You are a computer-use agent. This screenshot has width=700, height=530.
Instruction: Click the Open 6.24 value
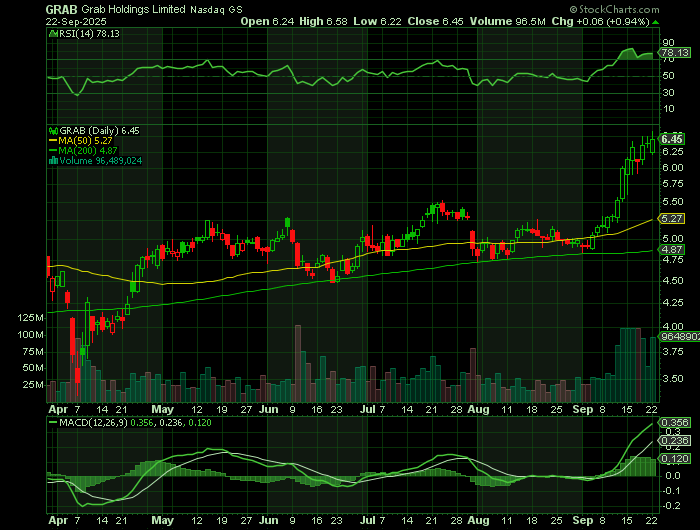coord(267,21)
